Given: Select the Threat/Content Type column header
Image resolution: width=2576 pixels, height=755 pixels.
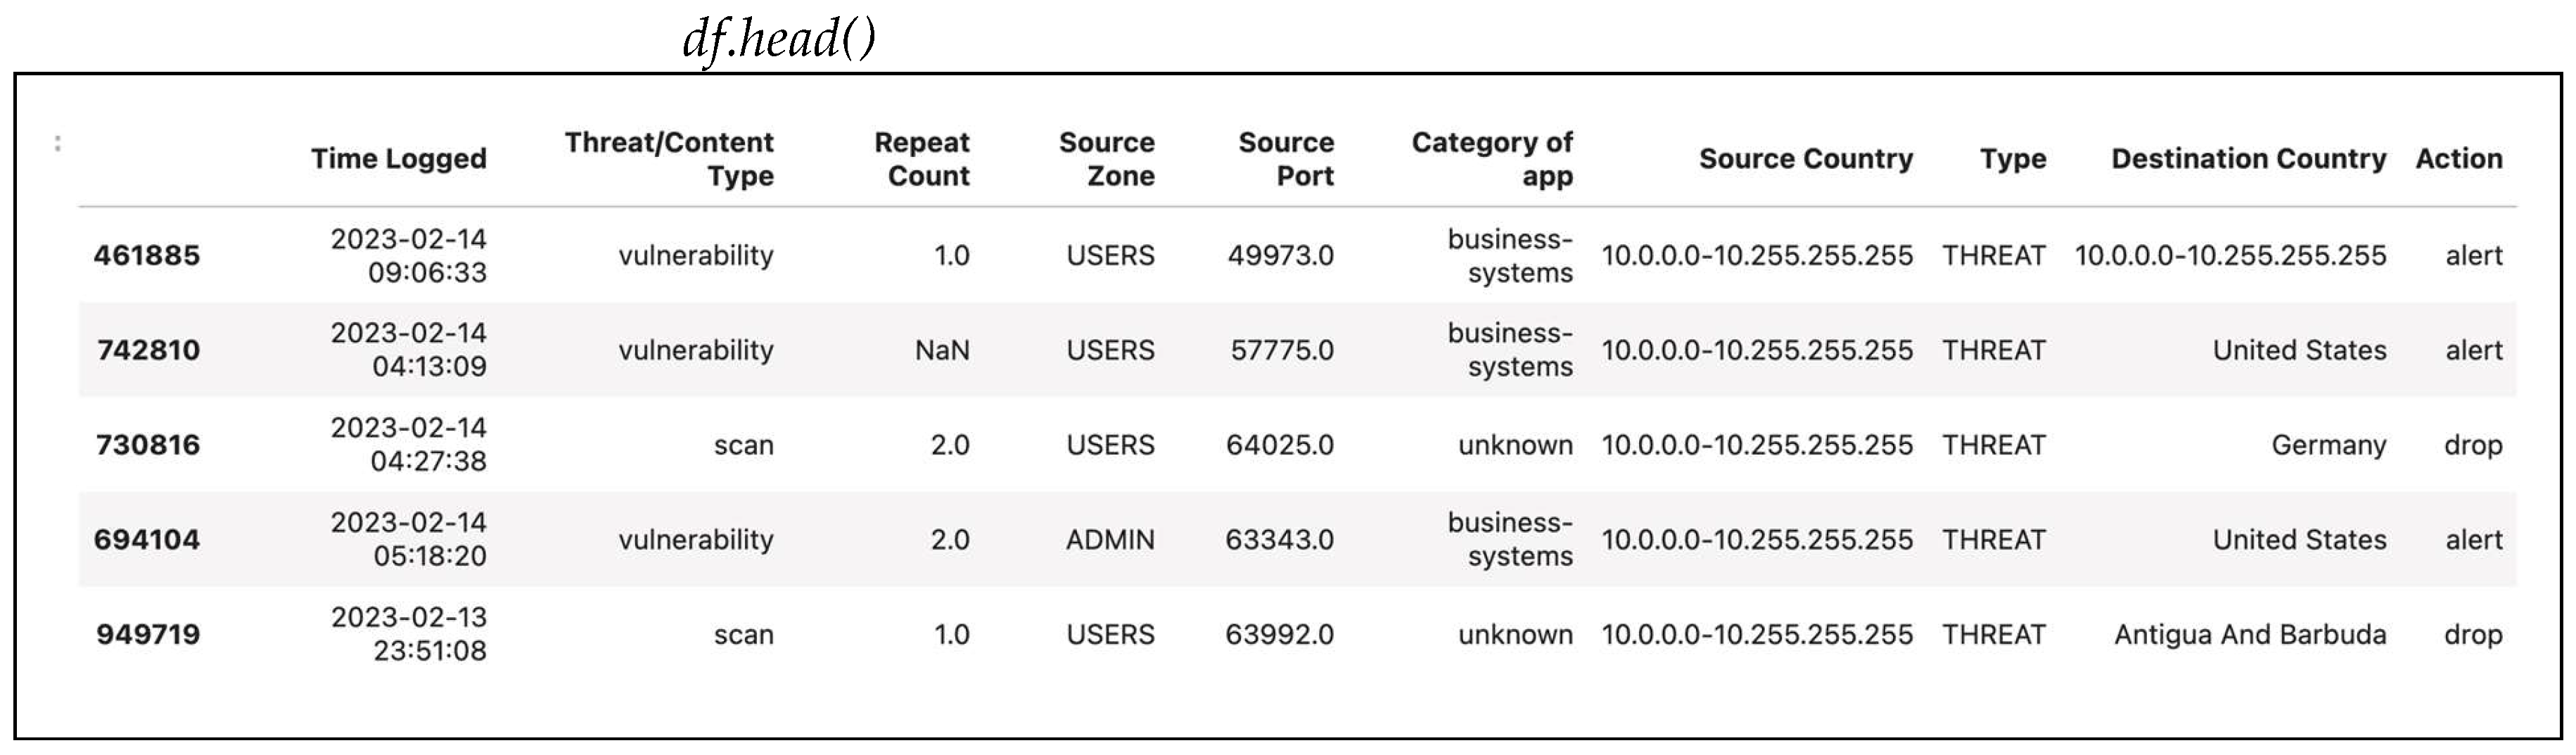Looking at the screenshot, I should click(x=669, y=159).
